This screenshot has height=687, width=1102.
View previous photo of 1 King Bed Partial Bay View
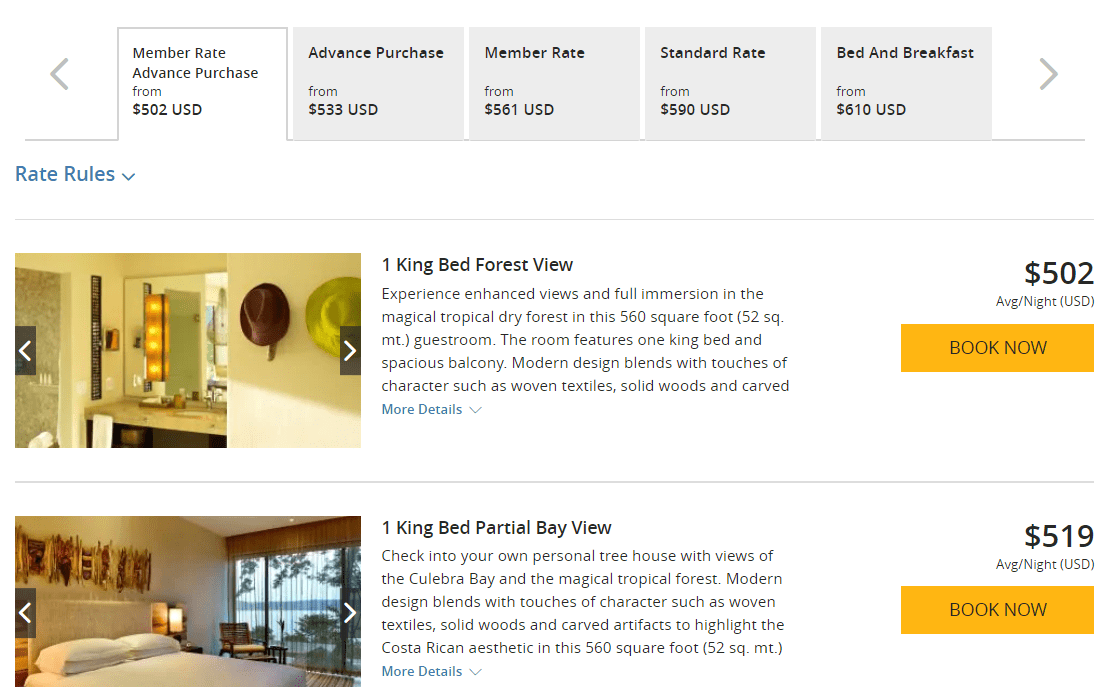click(25, 612)
